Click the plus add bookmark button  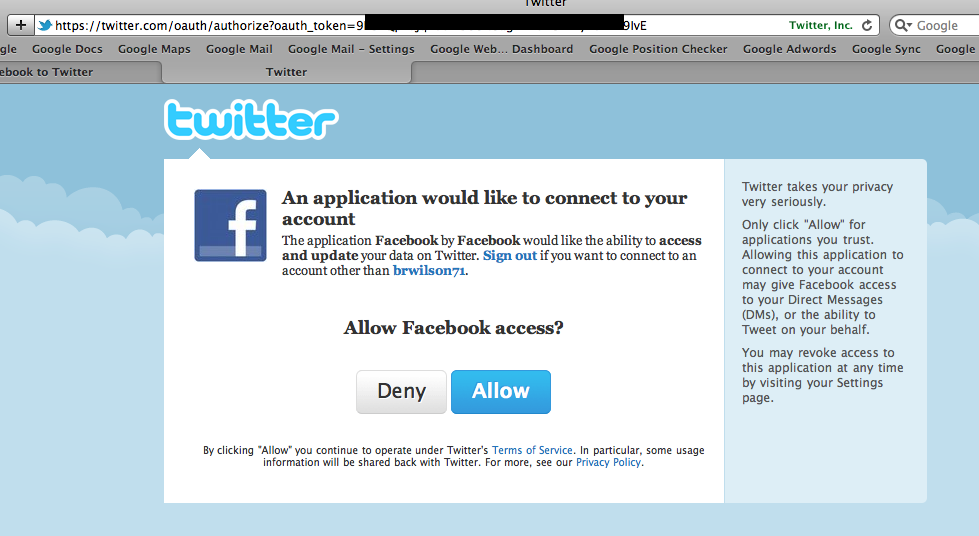click(x=21, y=25)
